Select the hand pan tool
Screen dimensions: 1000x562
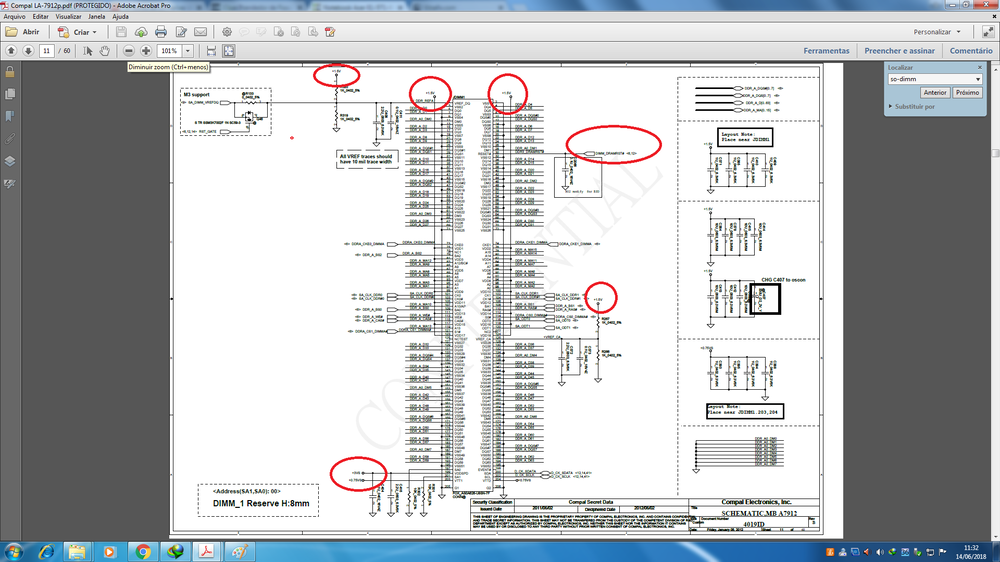point(104,50)
